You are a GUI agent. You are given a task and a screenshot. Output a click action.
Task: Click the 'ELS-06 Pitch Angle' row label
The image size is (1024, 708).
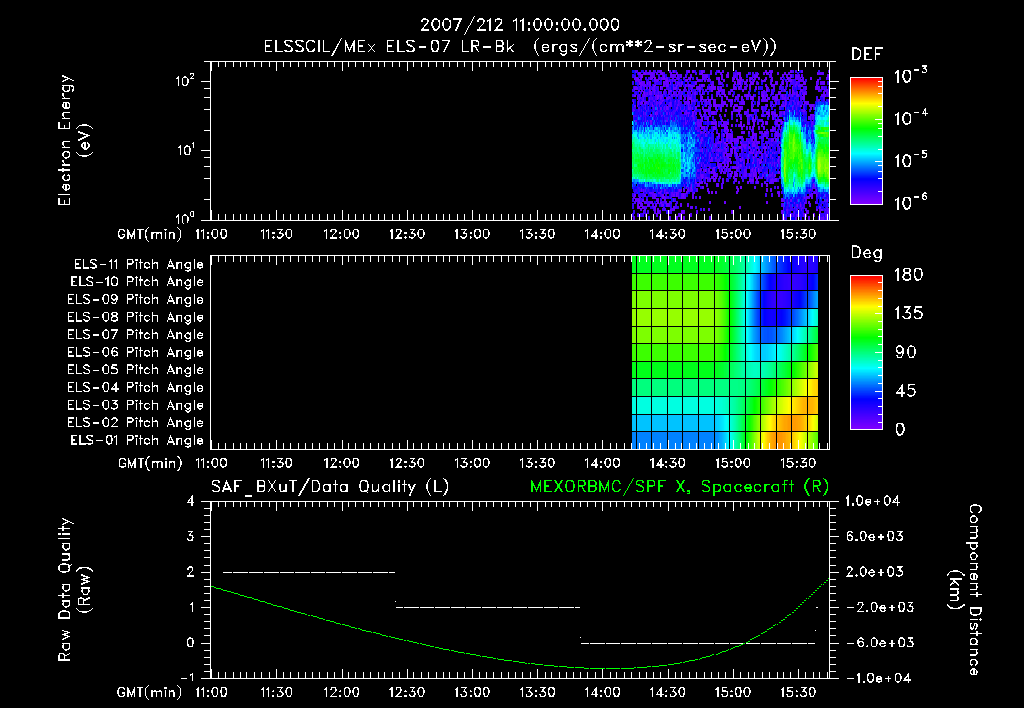[136, 353]
